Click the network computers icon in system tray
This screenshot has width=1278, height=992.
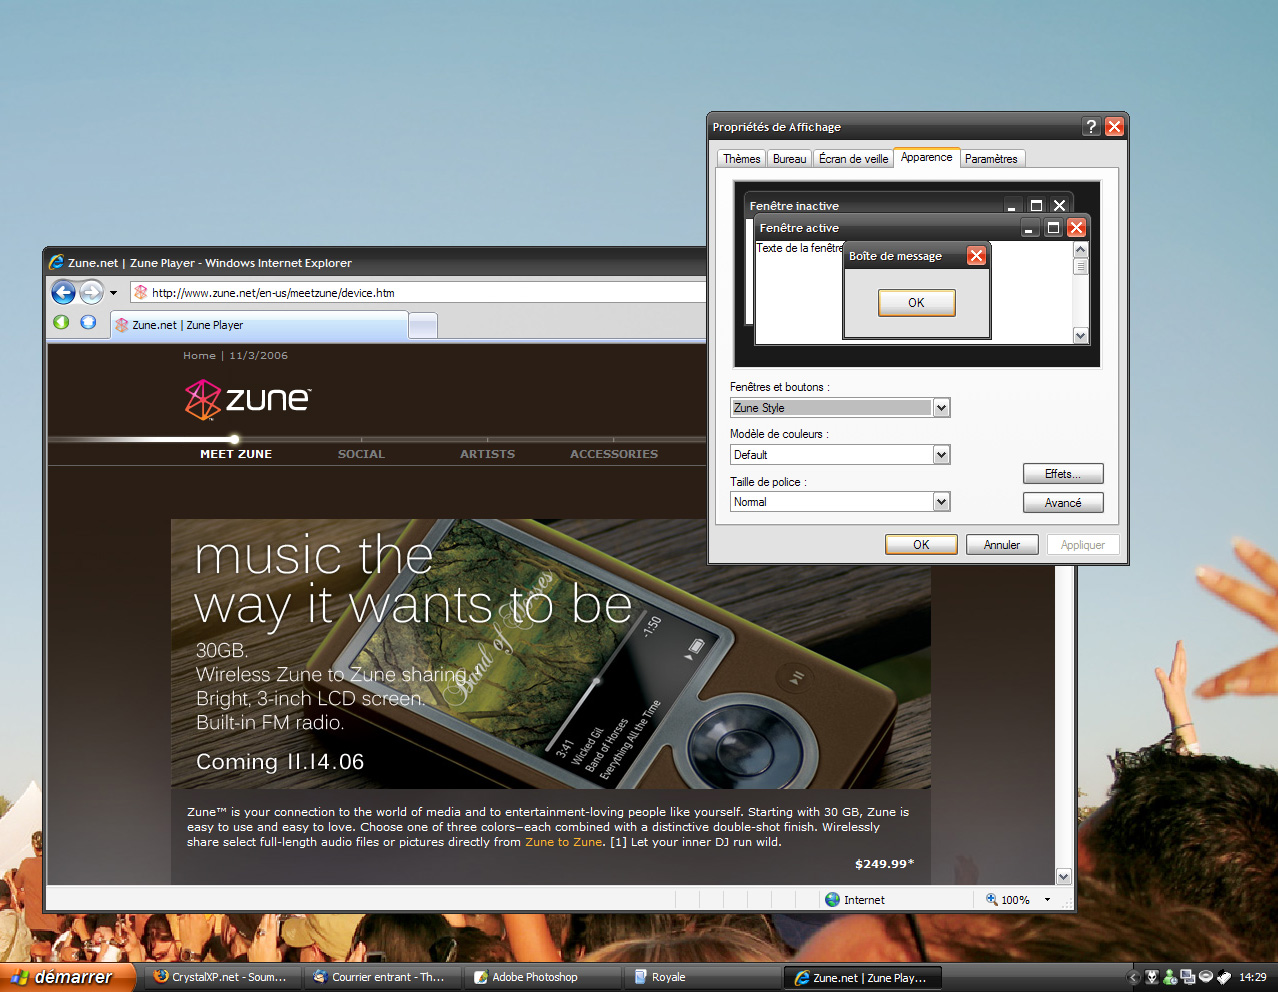pos(1188,977)
